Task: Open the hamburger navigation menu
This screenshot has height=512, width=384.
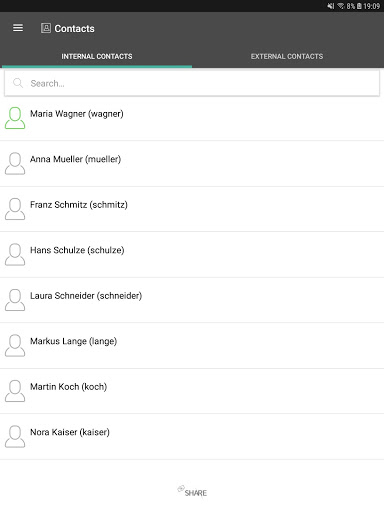Action: (18, 28)
